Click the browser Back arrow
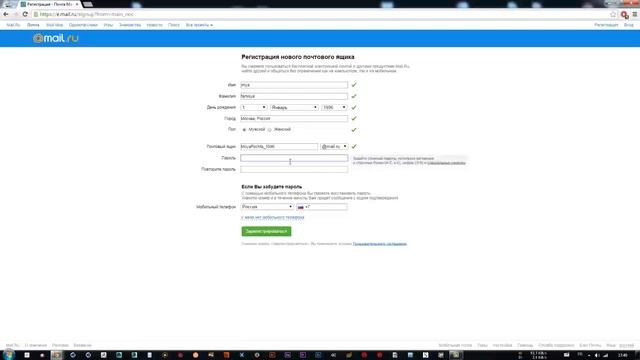640x360 pixels. (x=6, y=14)
